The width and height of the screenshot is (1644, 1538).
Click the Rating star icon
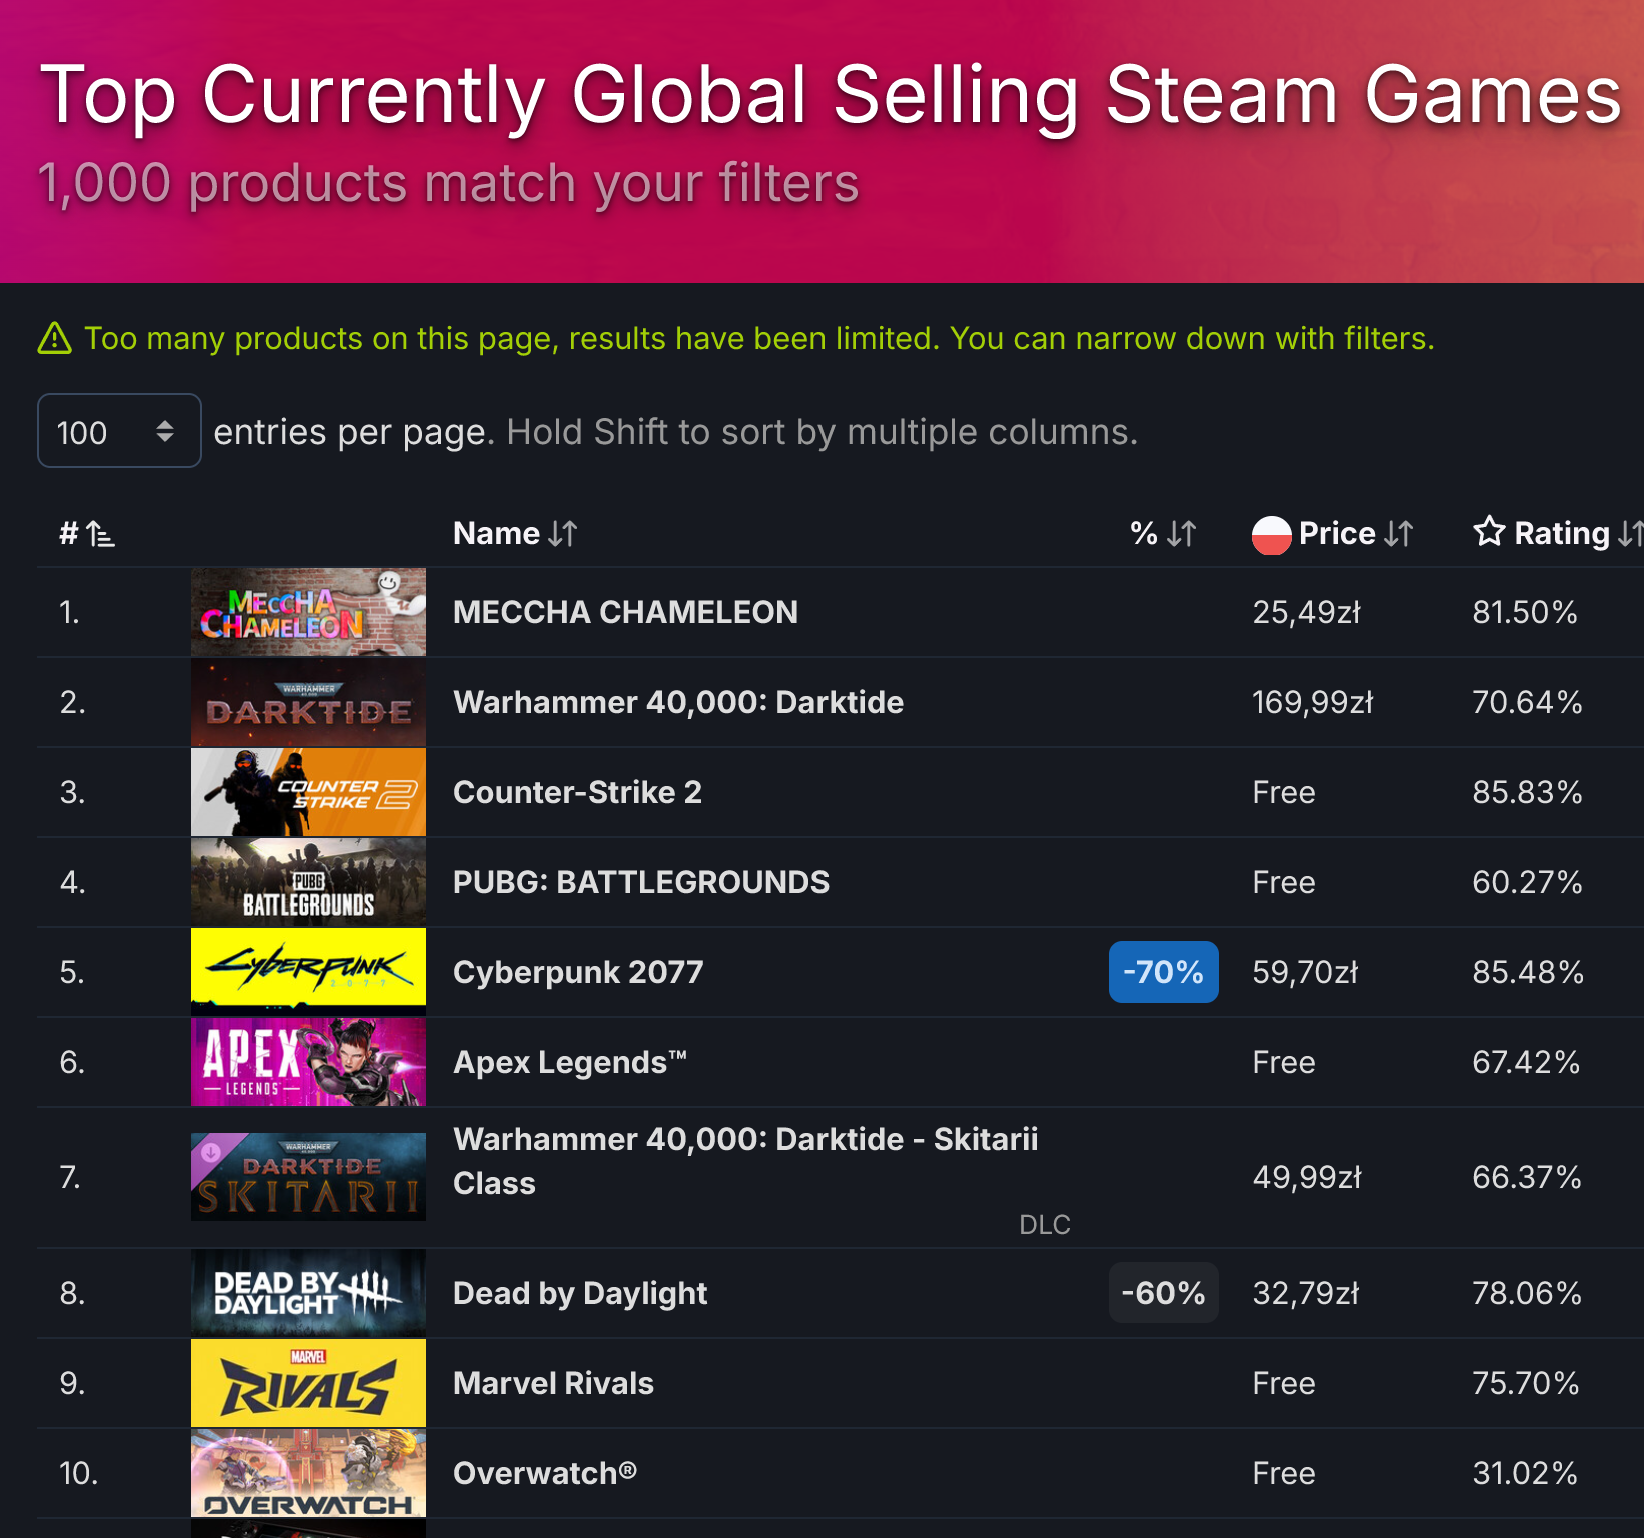1489,531
